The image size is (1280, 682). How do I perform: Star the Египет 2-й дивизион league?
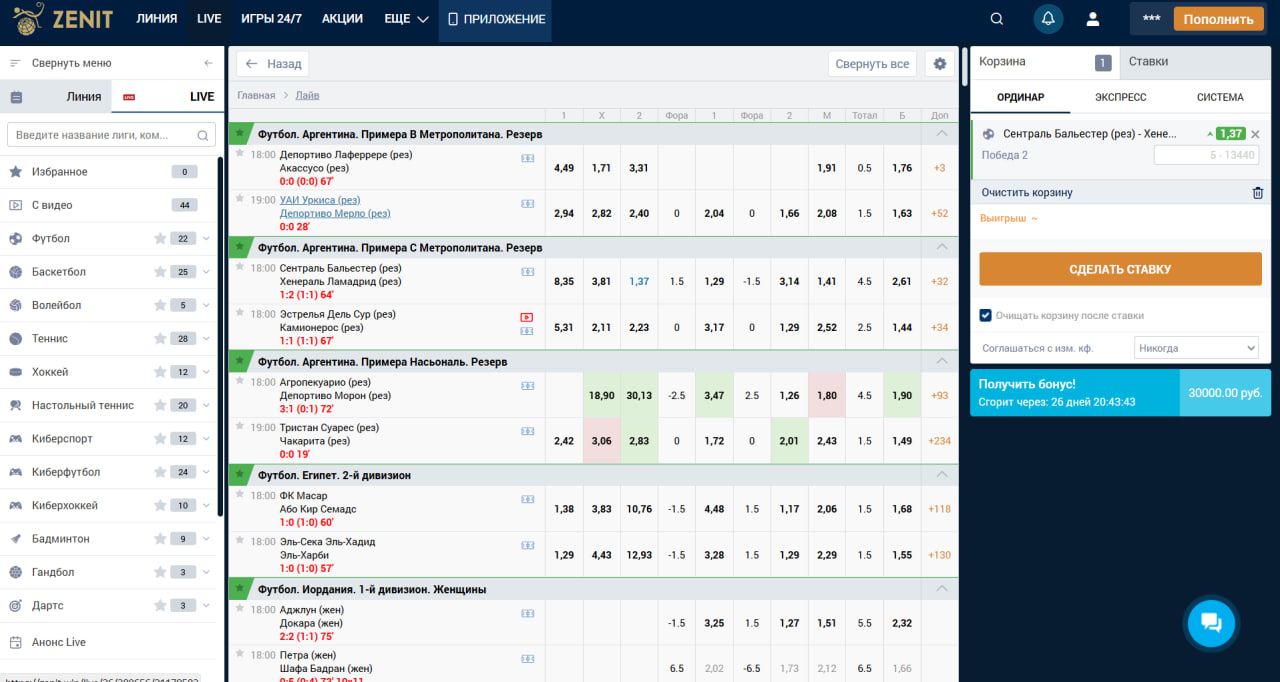240,474
